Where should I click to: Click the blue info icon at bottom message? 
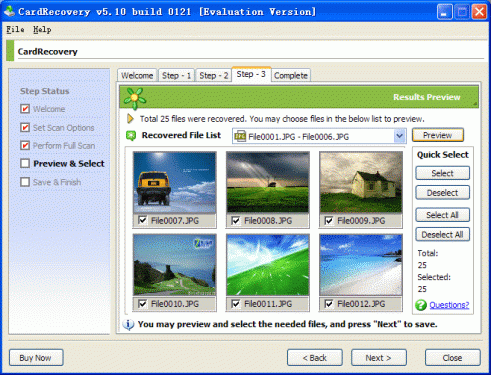click(128, 324)
